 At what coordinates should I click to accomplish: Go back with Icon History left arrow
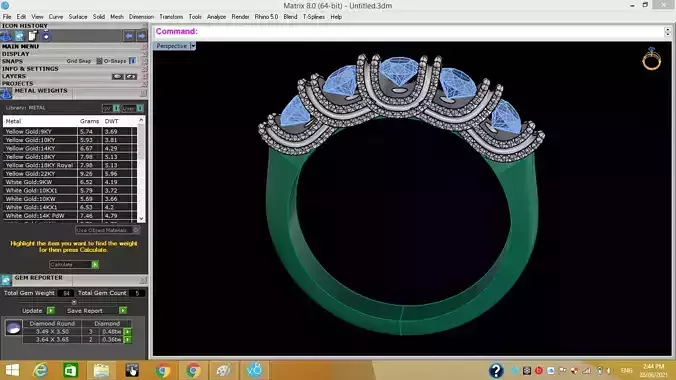tap(129, 36)
